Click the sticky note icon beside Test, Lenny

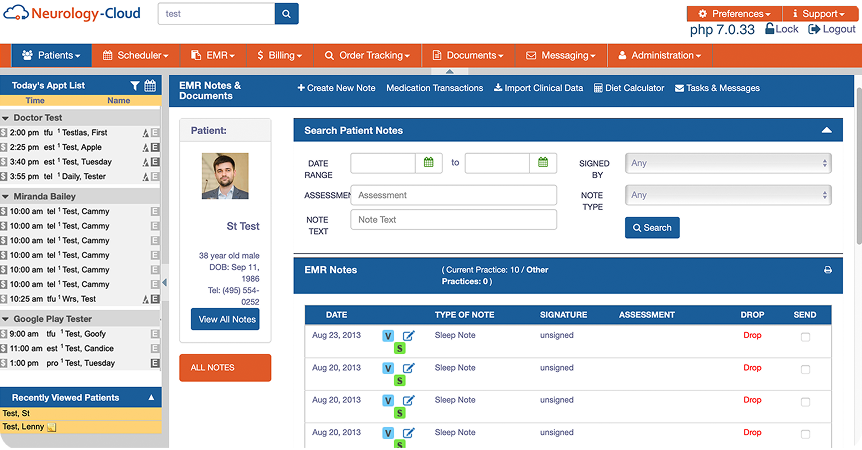tap(51, 427)
